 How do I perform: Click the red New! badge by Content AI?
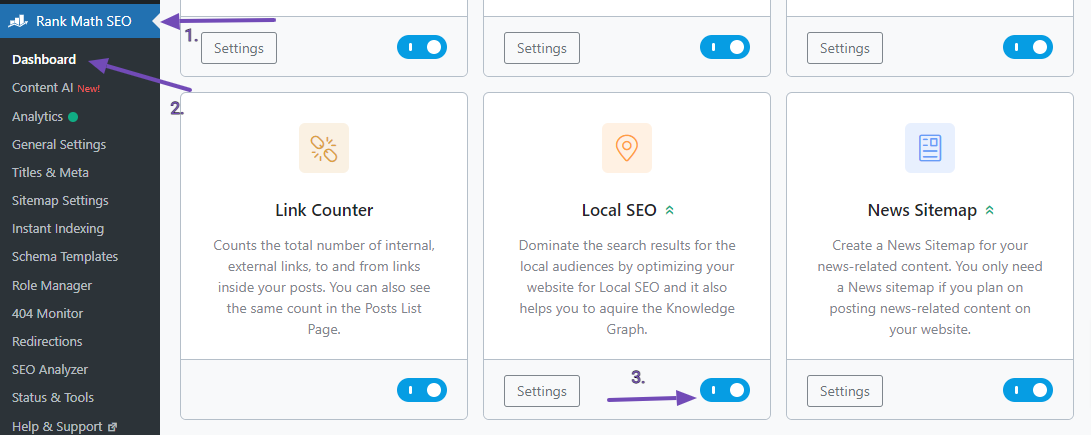coord(88,88)
